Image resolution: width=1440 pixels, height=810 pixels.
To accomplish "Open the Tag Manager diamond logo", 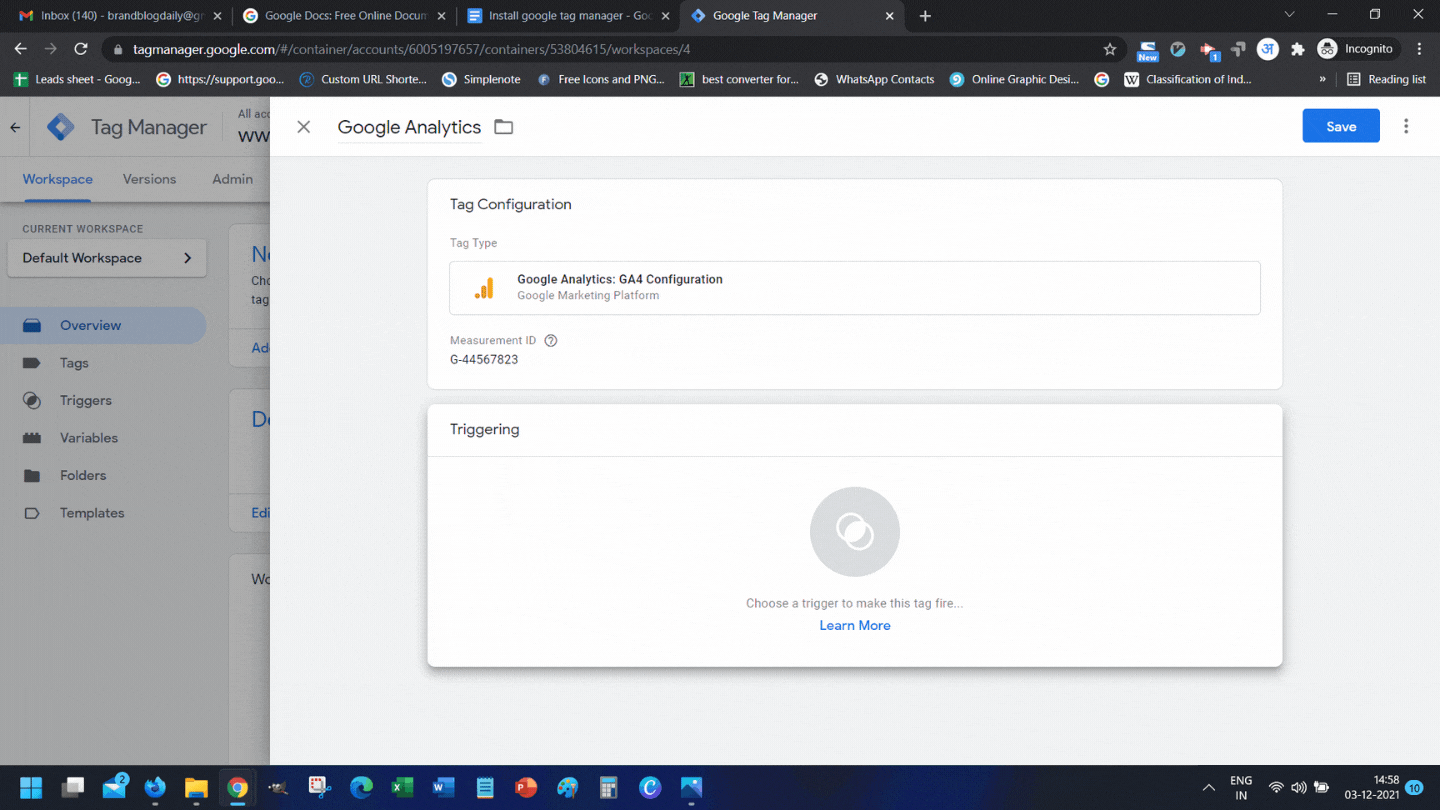I will click(61, 127).
